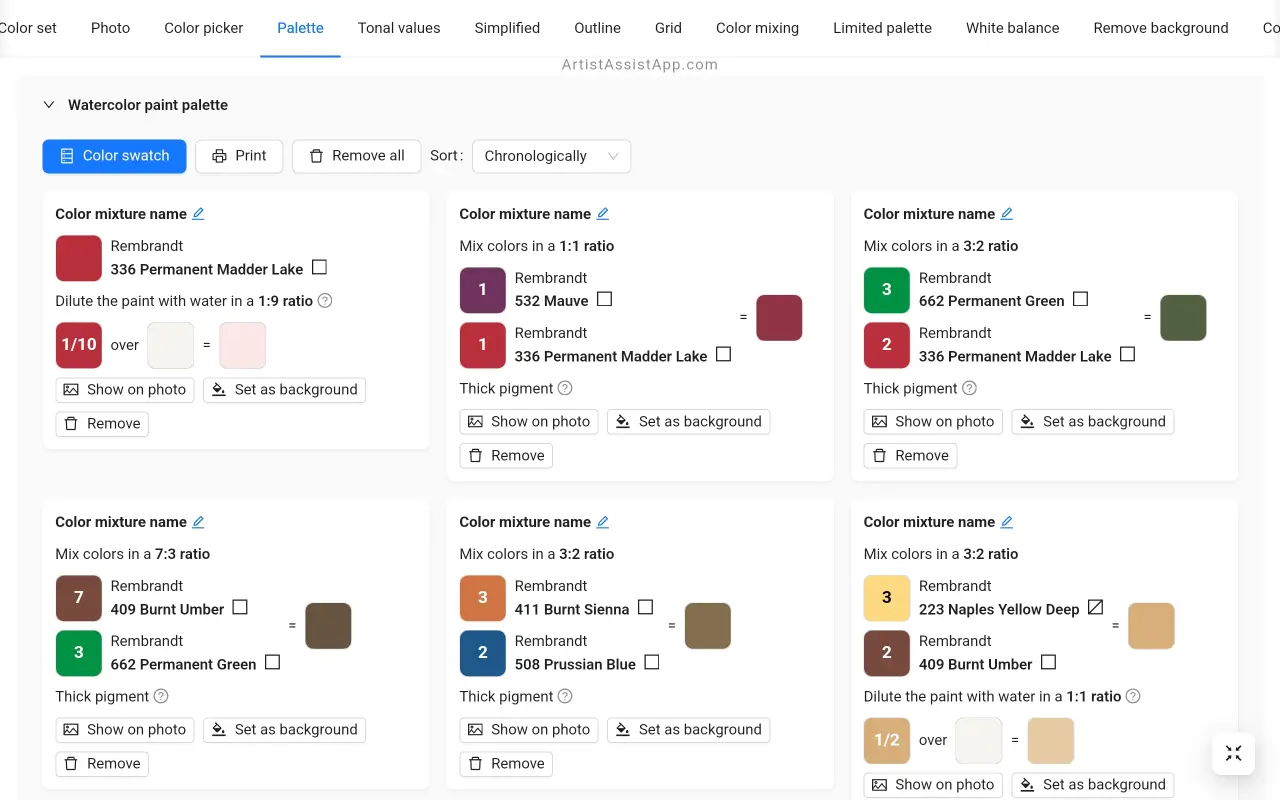The height and width of the screenshot is (800, 1280).
Task: Click the 1/2 diluted Naples mix swatch
Action: point(887,741)
